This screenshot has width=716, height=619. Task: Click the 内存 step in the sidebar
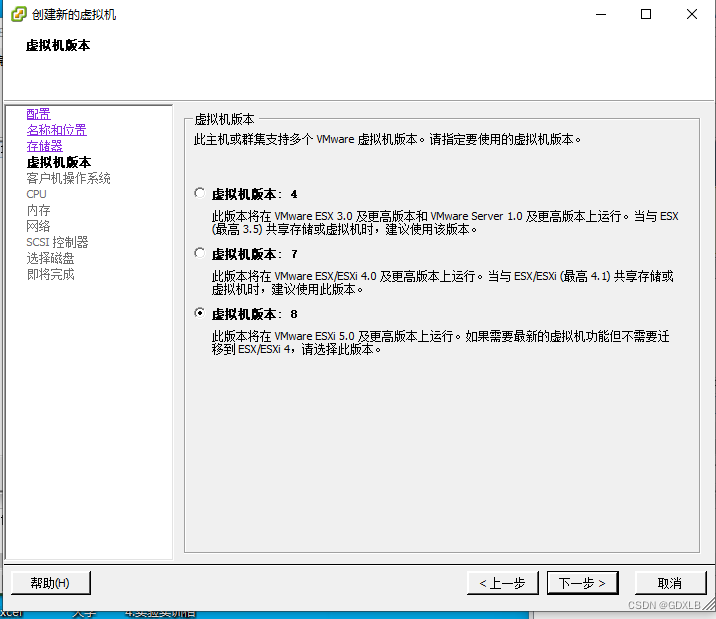(38, 210)
